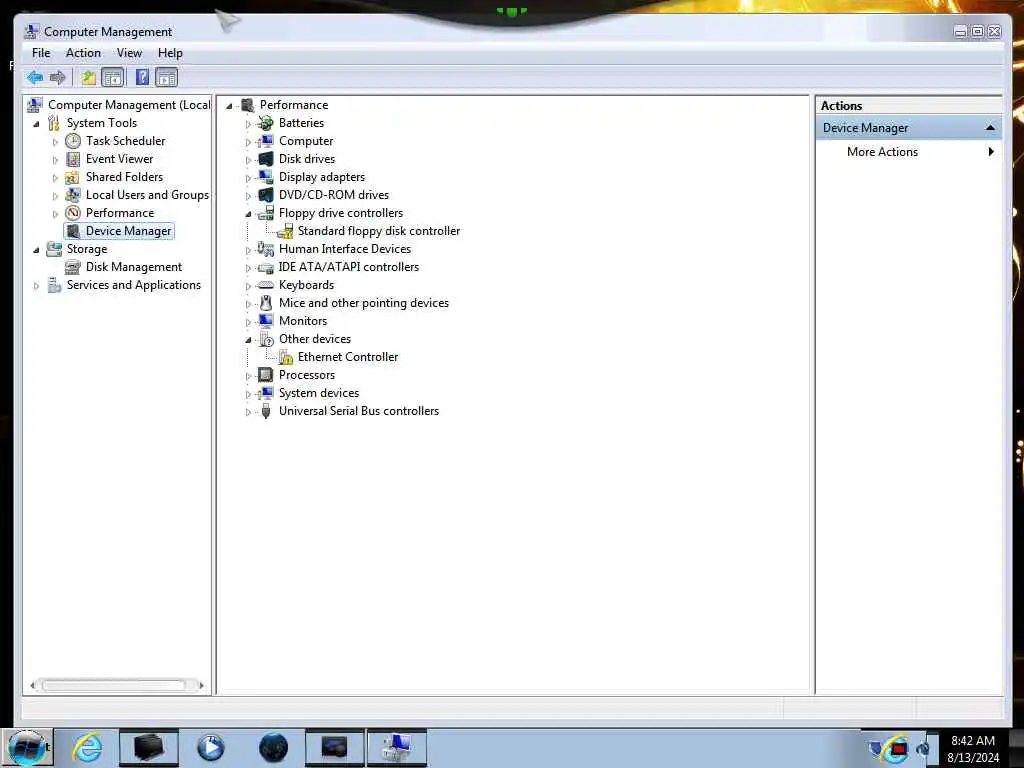Click the left pane horizontal scrollbar thumb
The width and height of the screenshot is (1024, 768).
(x=114, y=685)
